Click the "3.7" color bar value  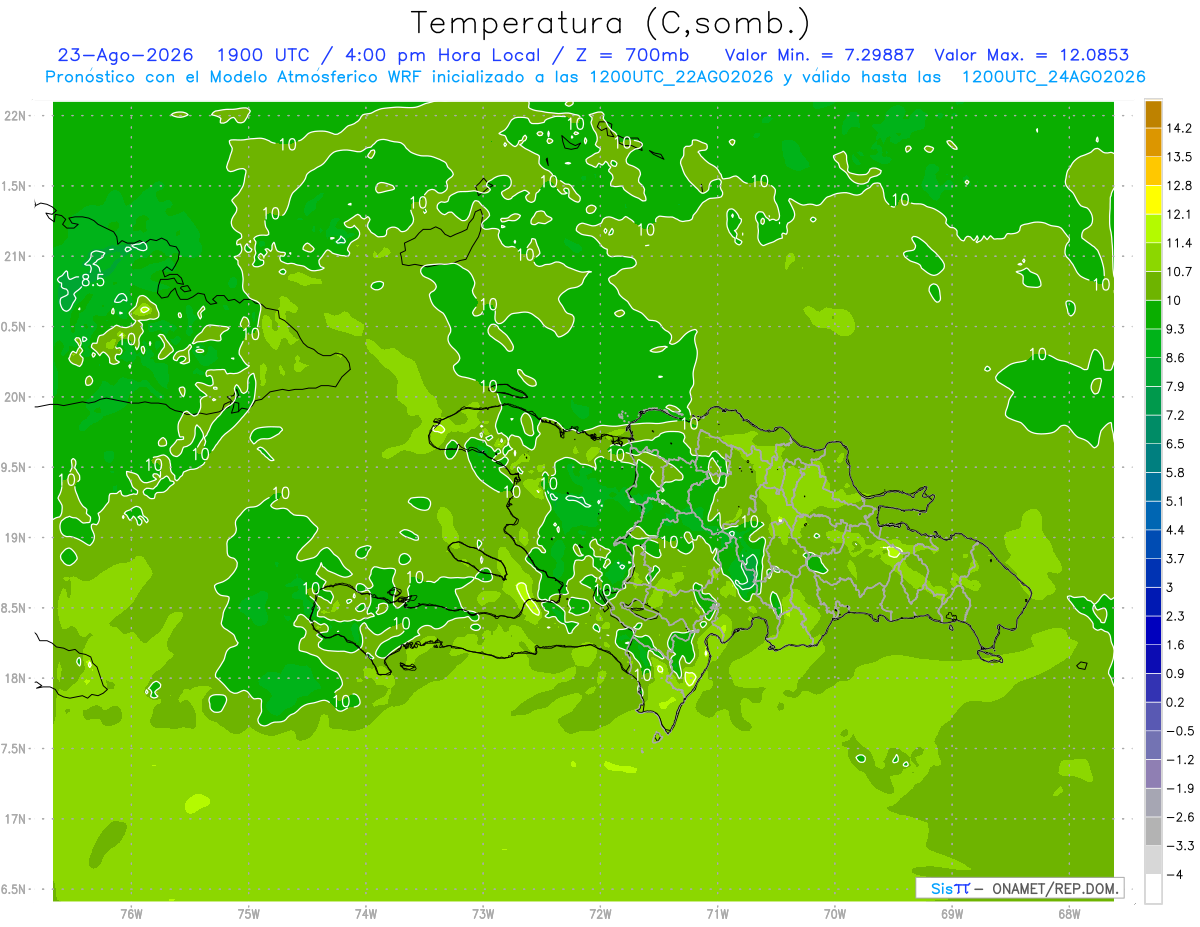[1175, 558]
